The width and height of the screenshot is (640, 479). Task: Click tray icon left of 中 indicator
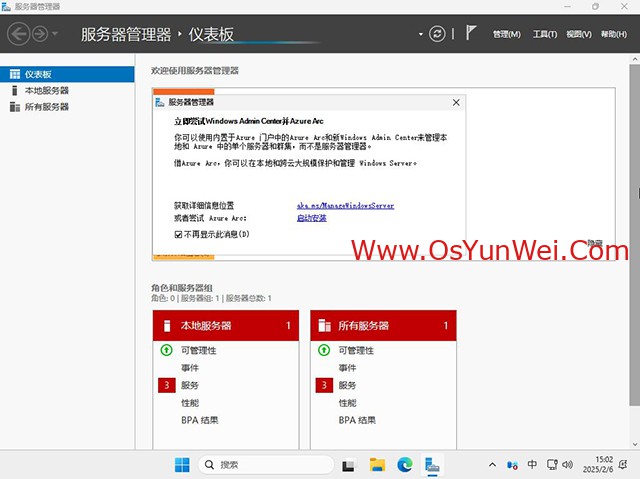(x=512, y=465)
